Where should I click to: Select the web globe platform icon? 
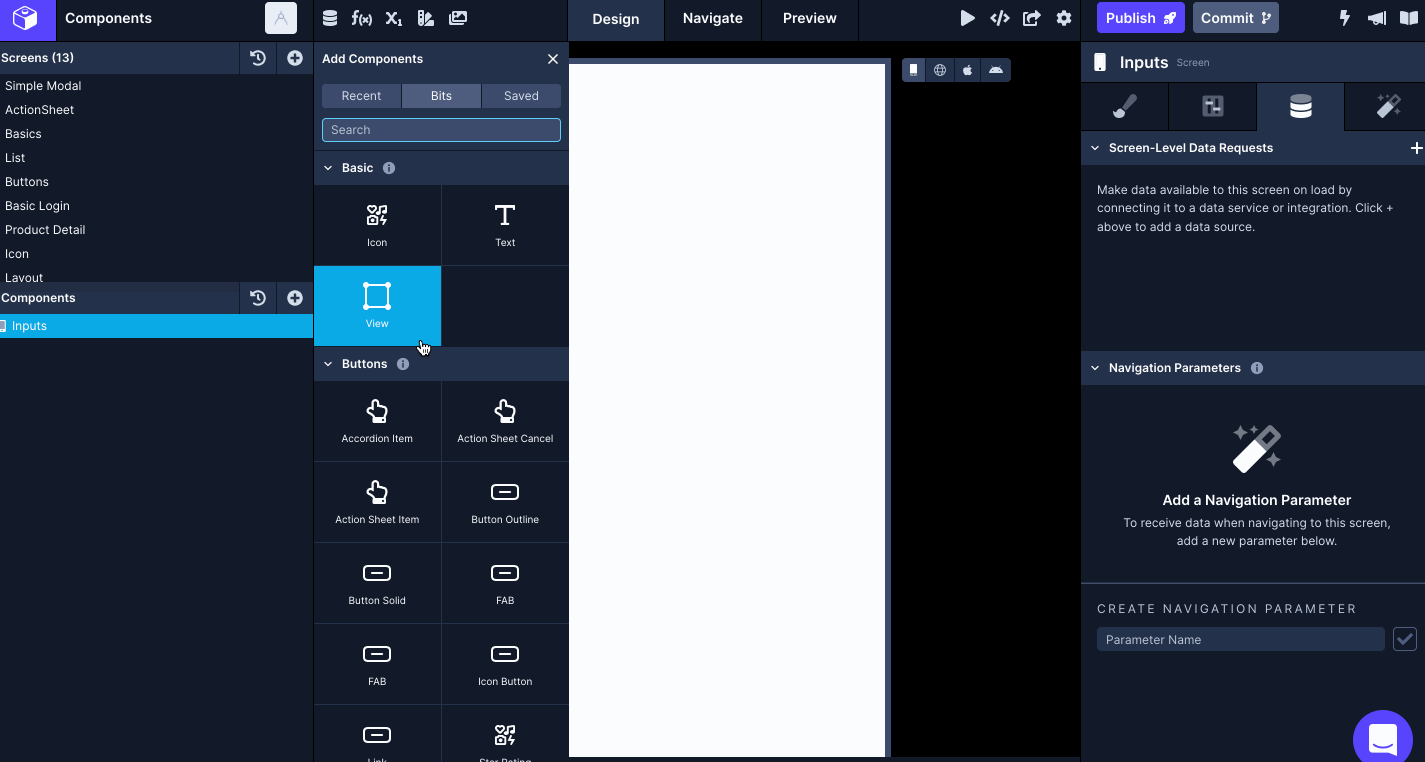tap(940, 70)
